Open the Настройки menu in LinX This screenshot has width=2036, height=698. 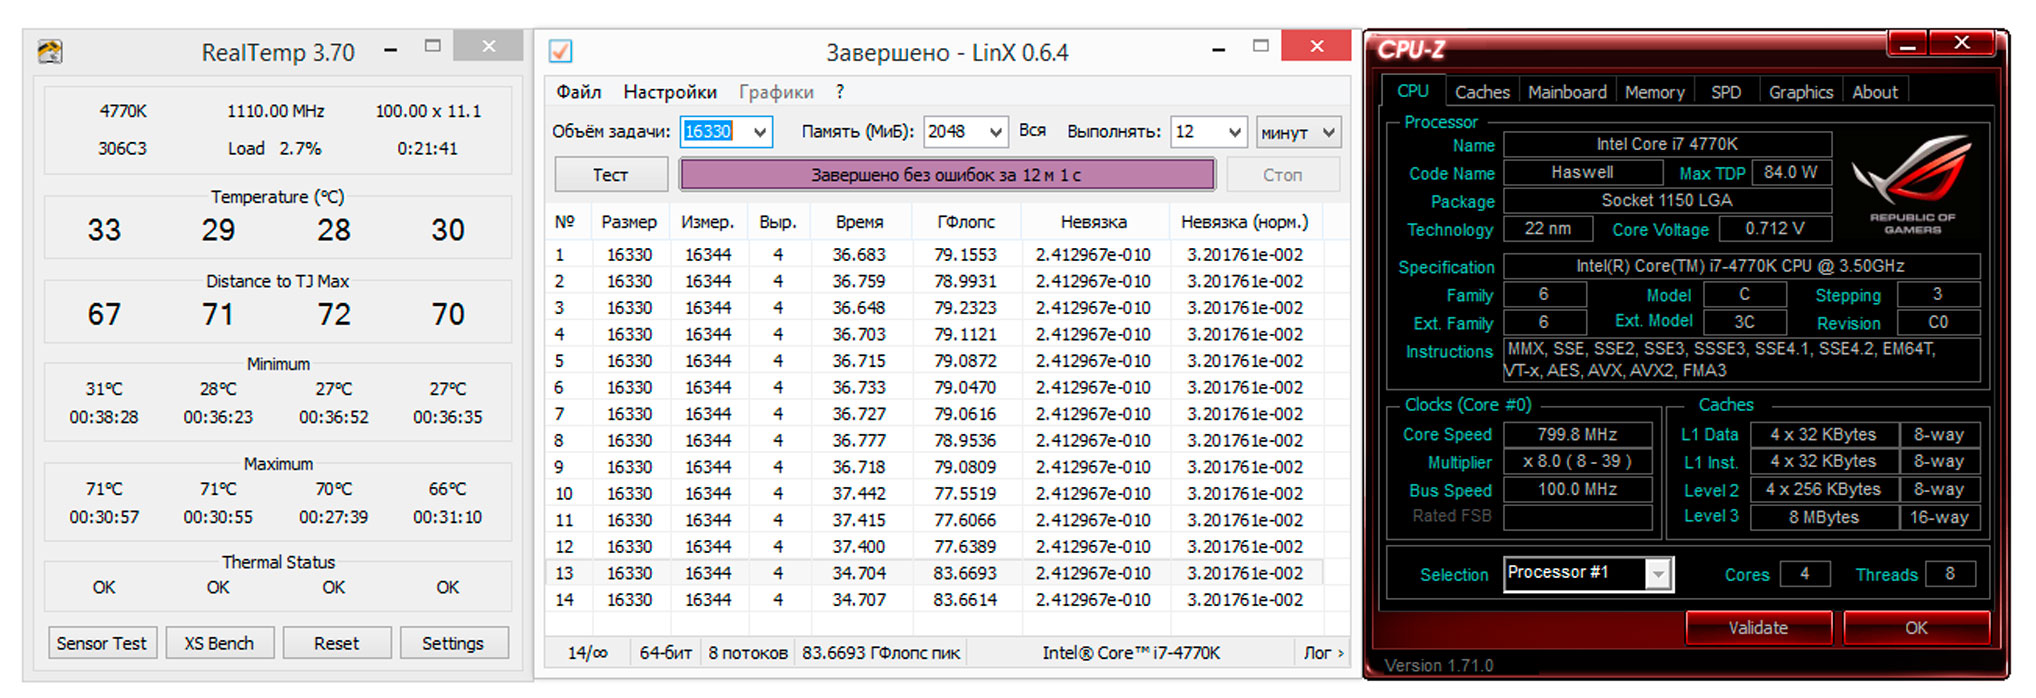click(670, 92)
